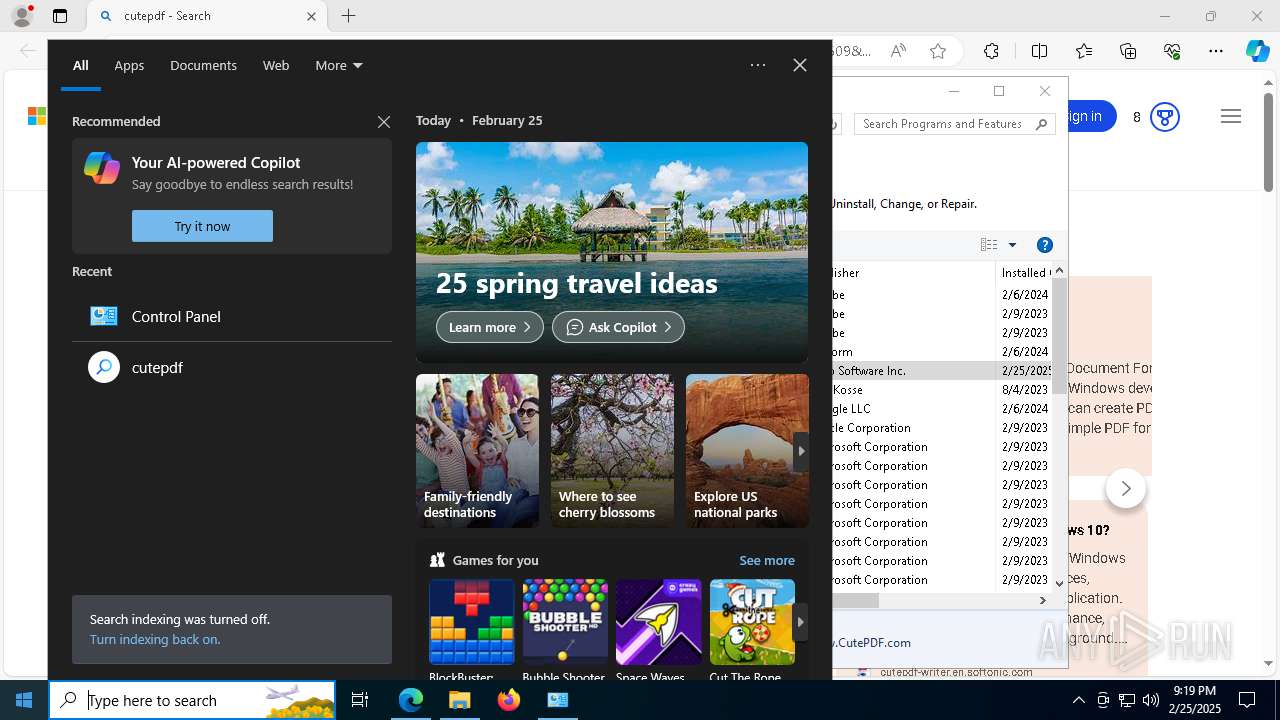Open the view options dropdown in Programs and Features
The height and width of the screenshot is (720, 1280).
tap(1012, 245)
